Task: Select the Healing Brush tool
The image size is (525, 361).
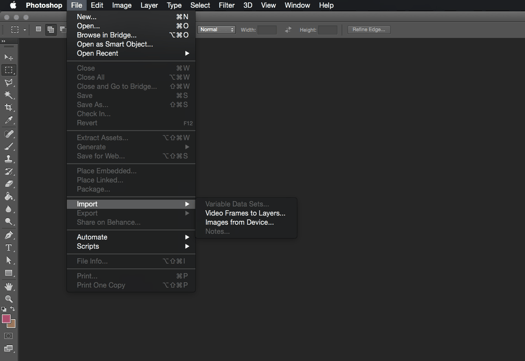Action: click(x=8, y=134)
